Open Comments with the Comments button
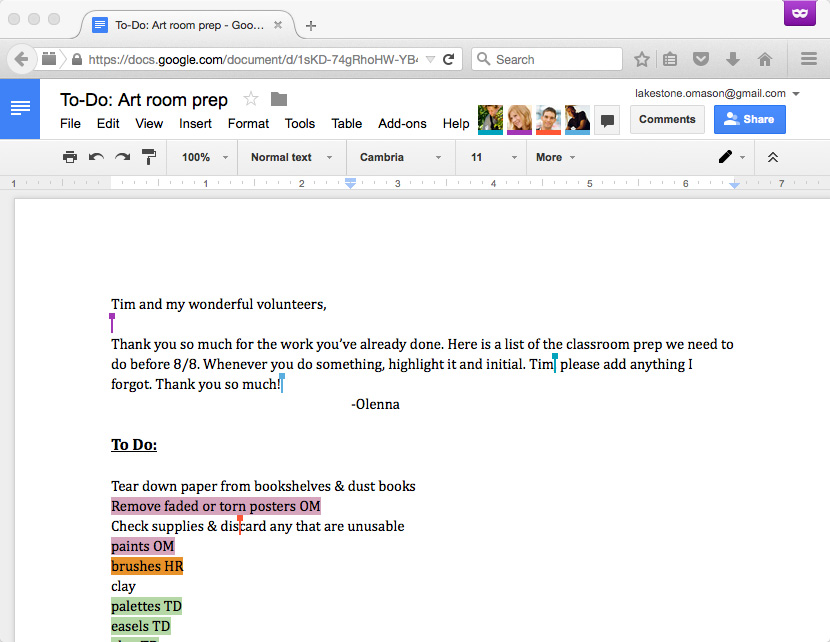This screenshot has height=642, width=830. 667,119
